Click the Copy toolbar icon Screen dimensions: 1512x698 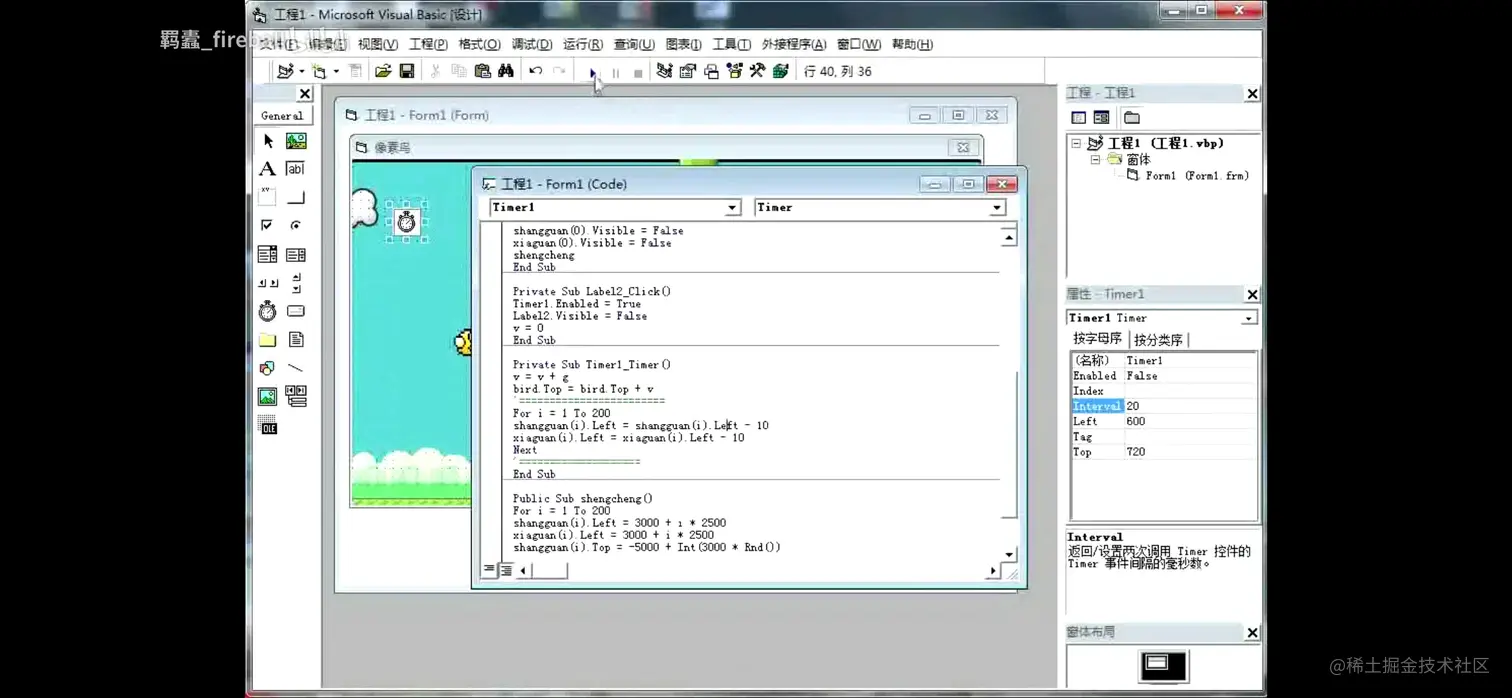(x=459, y=71)
